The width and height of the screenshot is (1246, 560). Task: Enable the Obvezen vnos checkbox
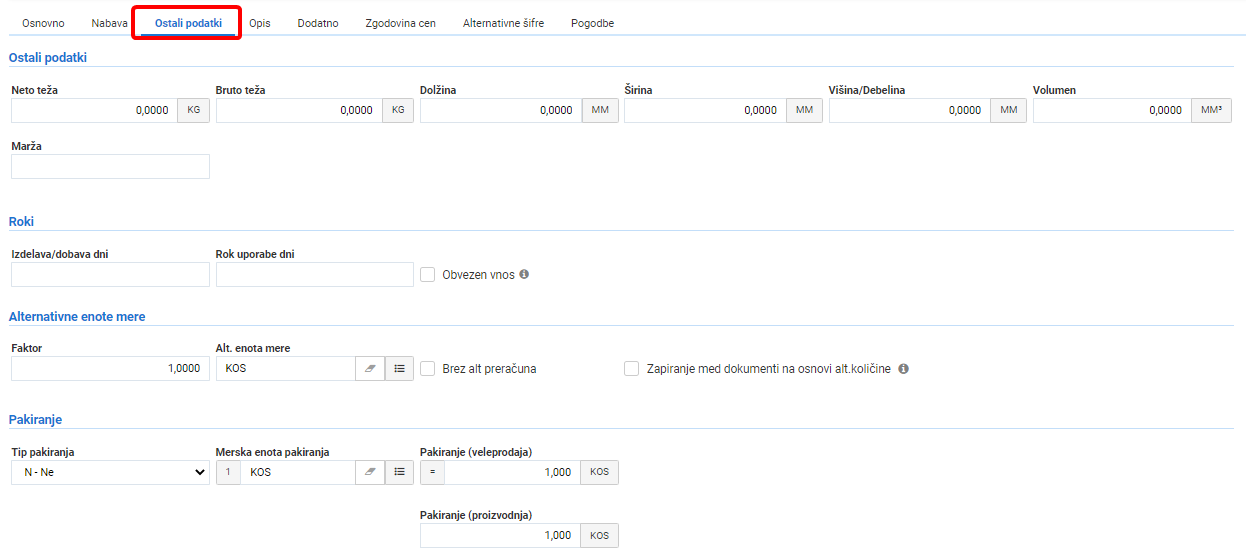pyautogui.click(x=428, y=274)
